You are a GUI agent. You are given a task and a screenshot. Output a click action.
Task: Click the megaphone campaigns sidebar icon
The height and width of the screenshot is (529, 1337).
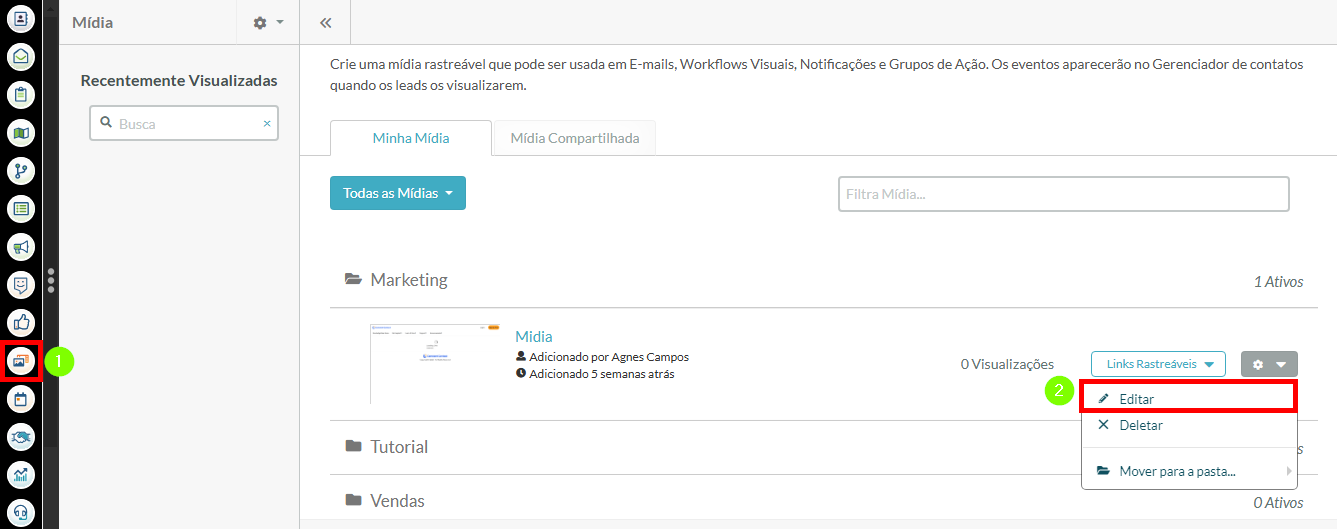(21, 246)
